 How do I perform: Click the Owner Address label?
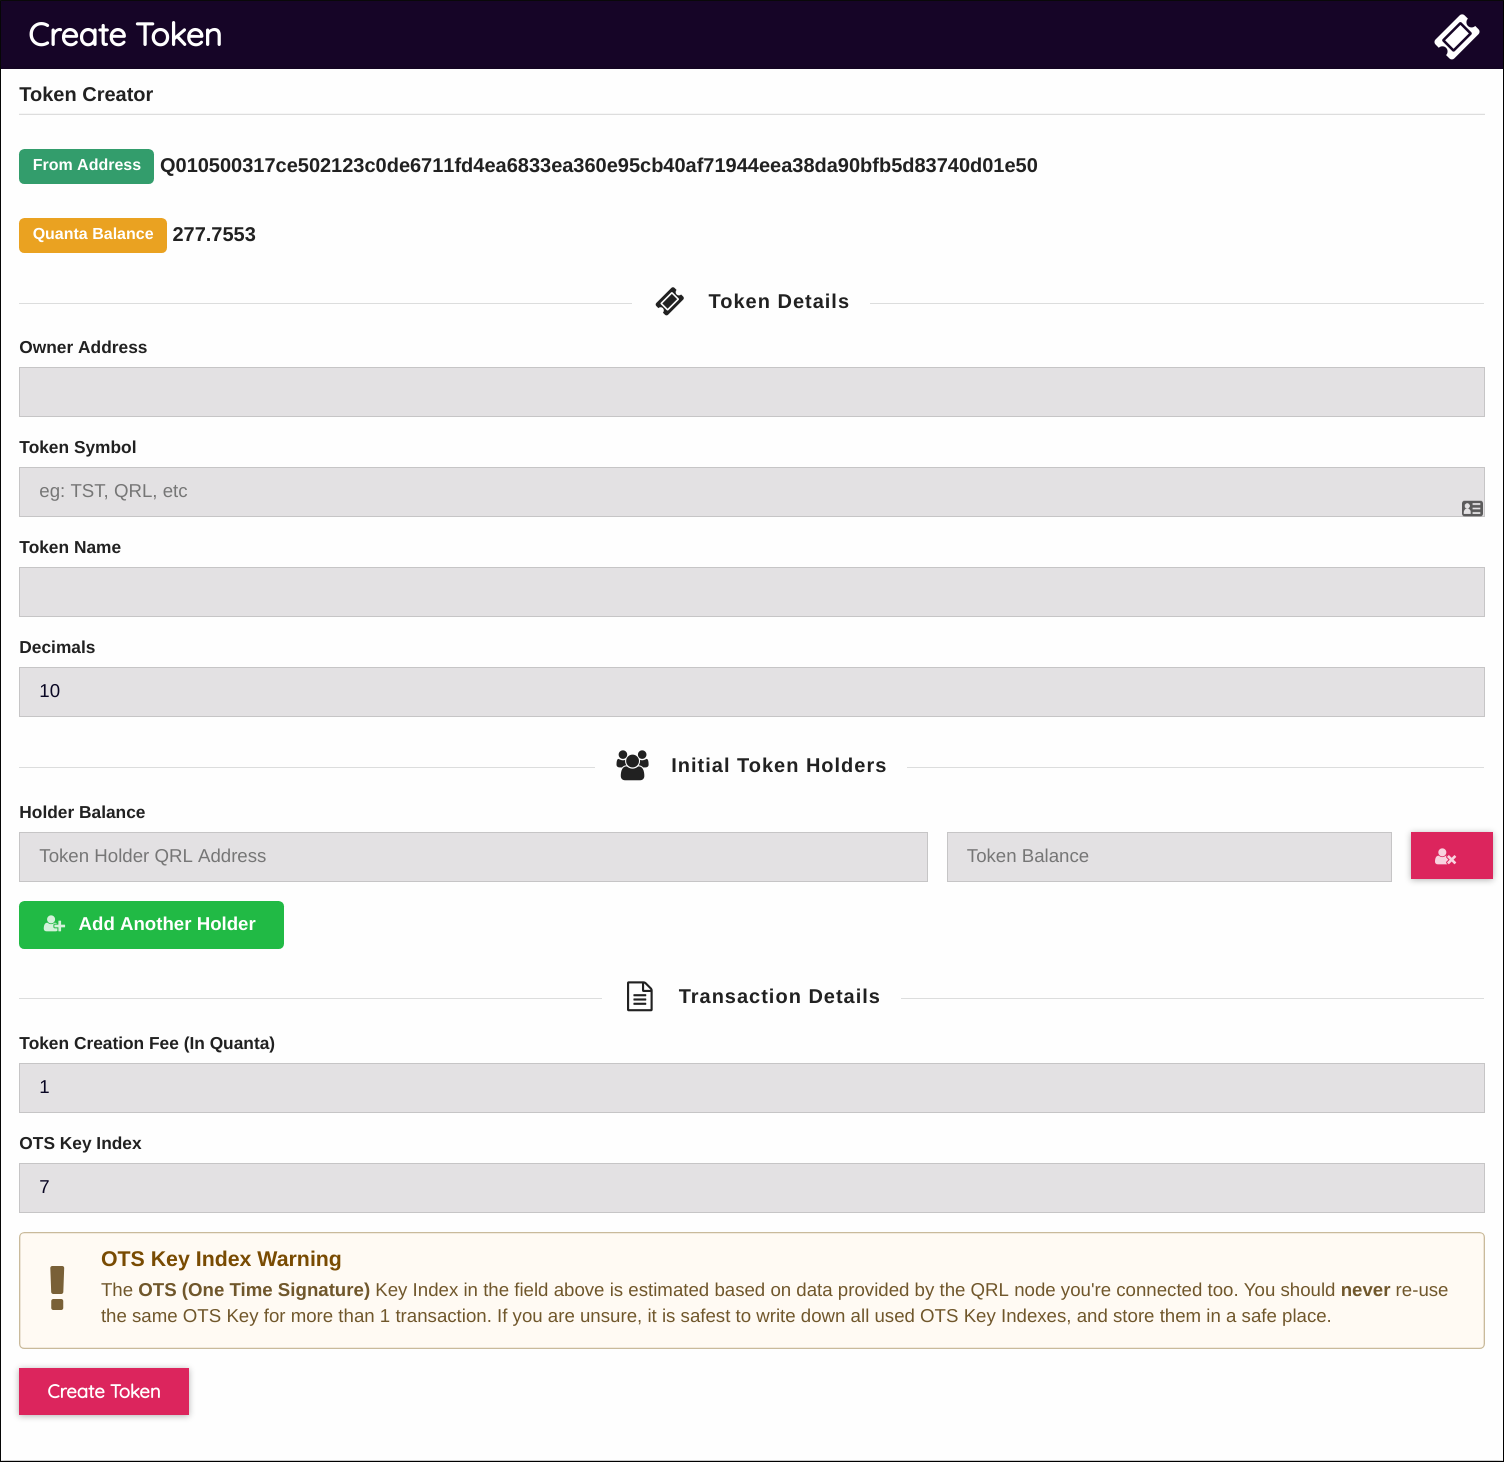click(83, 347)
